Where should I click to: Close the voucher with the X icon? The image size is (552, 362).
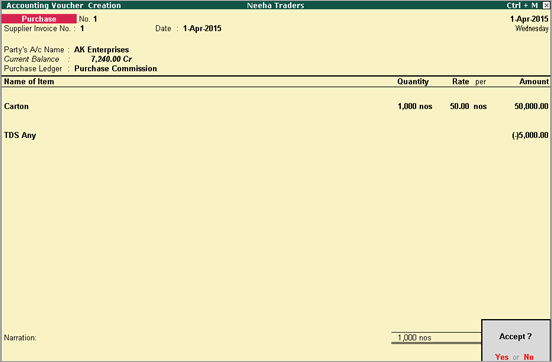pos(546,5)
